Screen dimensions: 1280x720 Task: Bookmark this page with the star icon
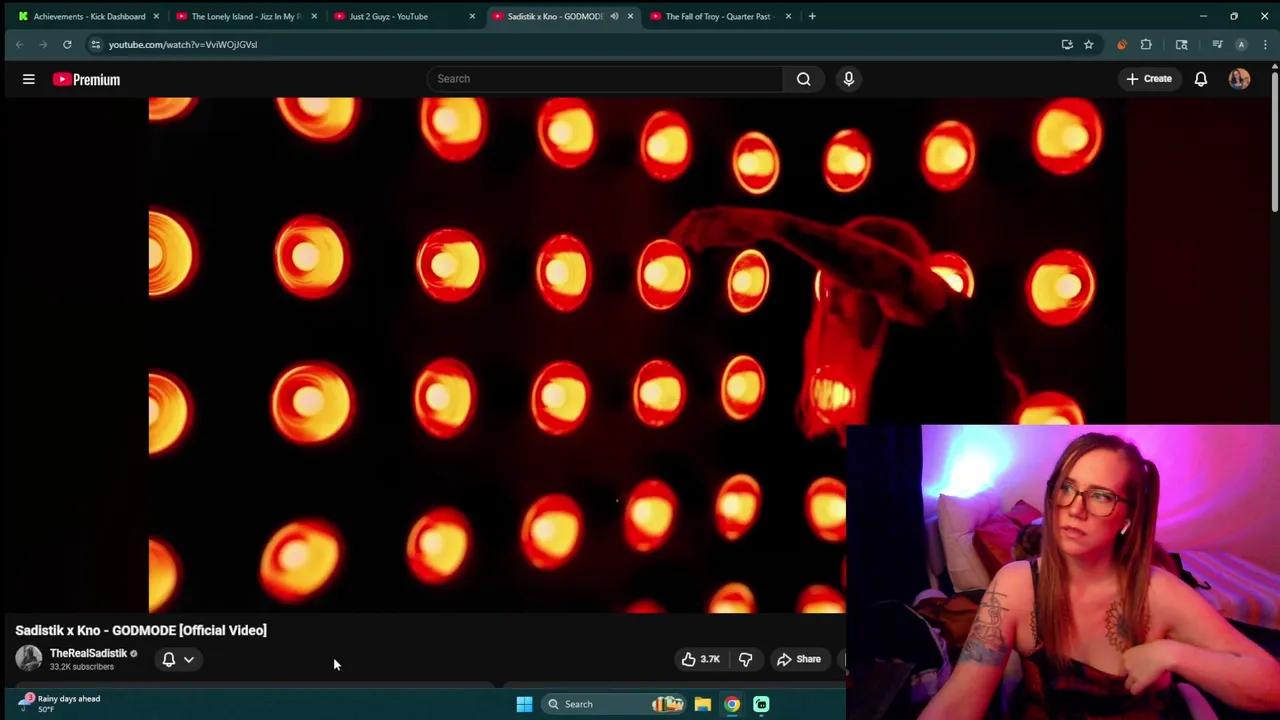1088,44
